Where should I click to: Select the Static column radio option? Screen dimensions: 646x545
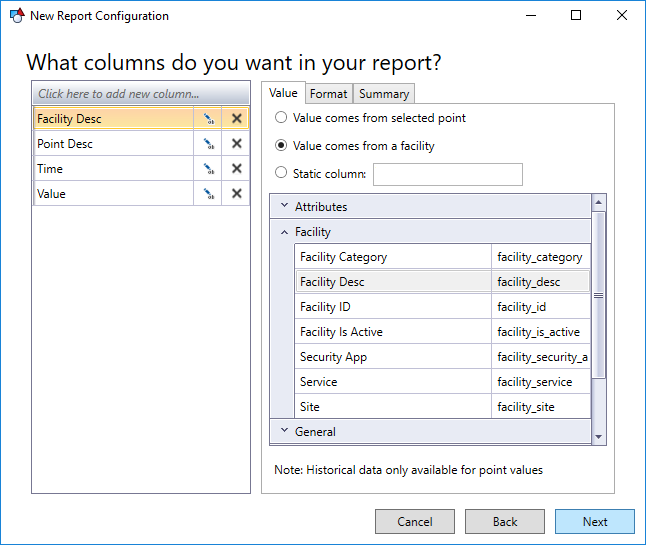[281, 172]
